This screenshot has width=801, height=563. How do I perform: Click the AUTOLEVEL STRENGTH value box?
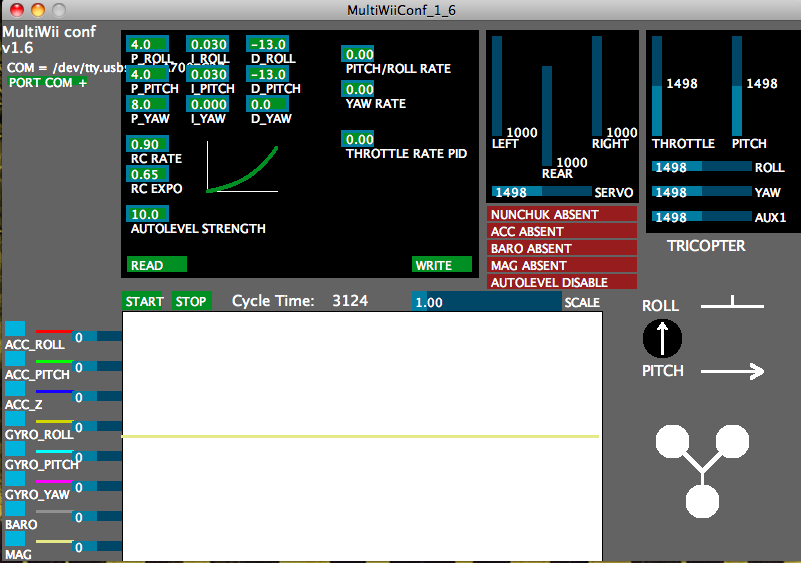click(x=148, y=214)
